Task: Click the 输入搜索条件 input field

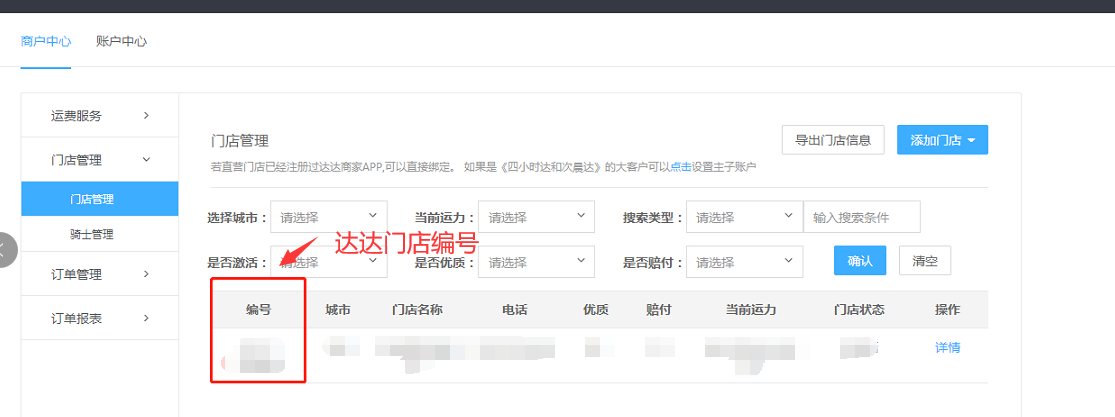Action: coord(861,217)
